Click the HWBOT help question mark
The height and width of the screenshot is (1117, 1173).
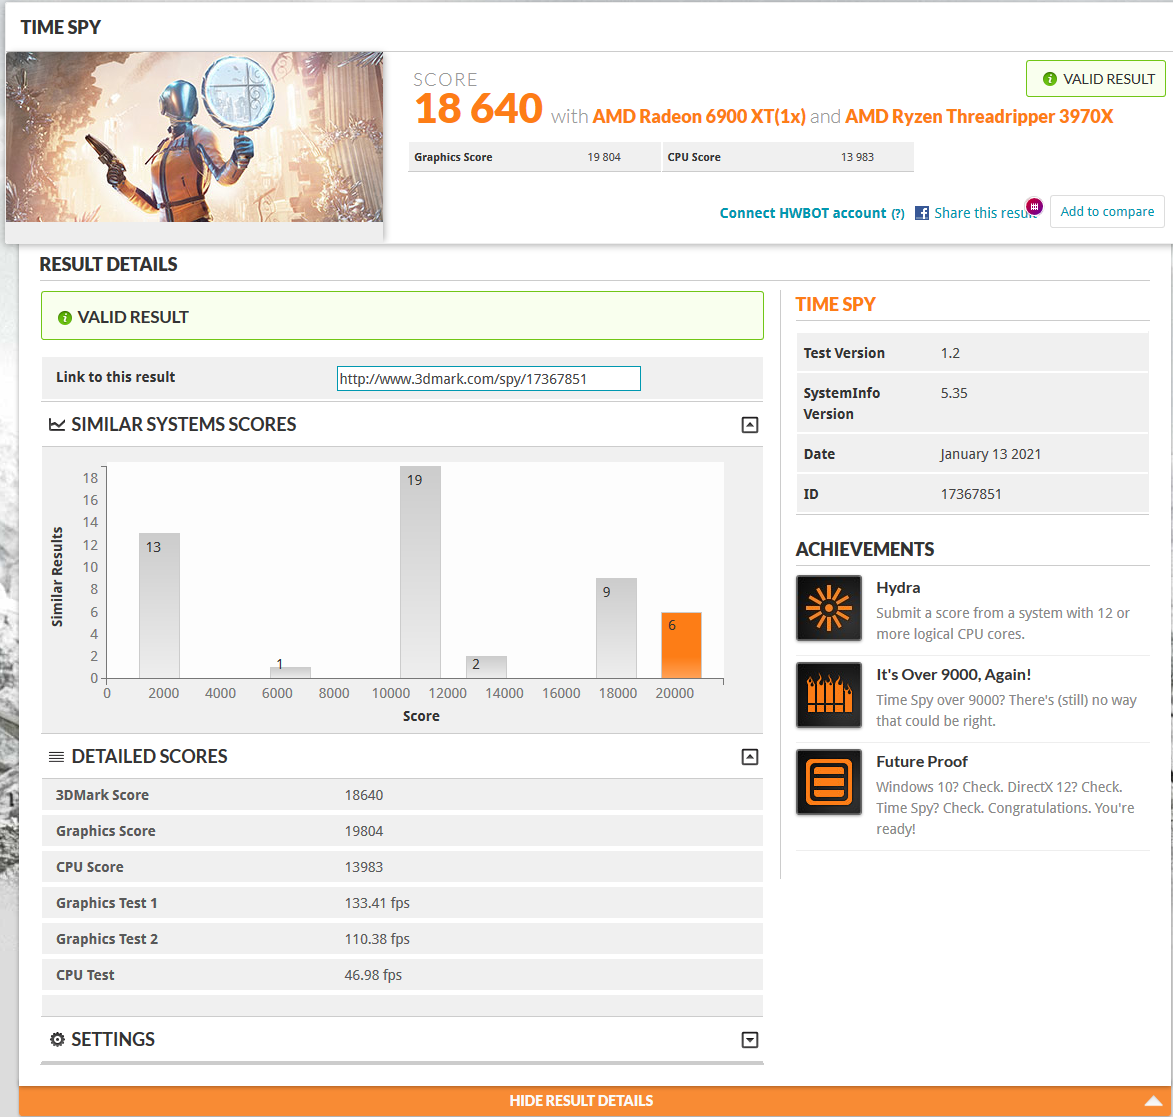898,214
